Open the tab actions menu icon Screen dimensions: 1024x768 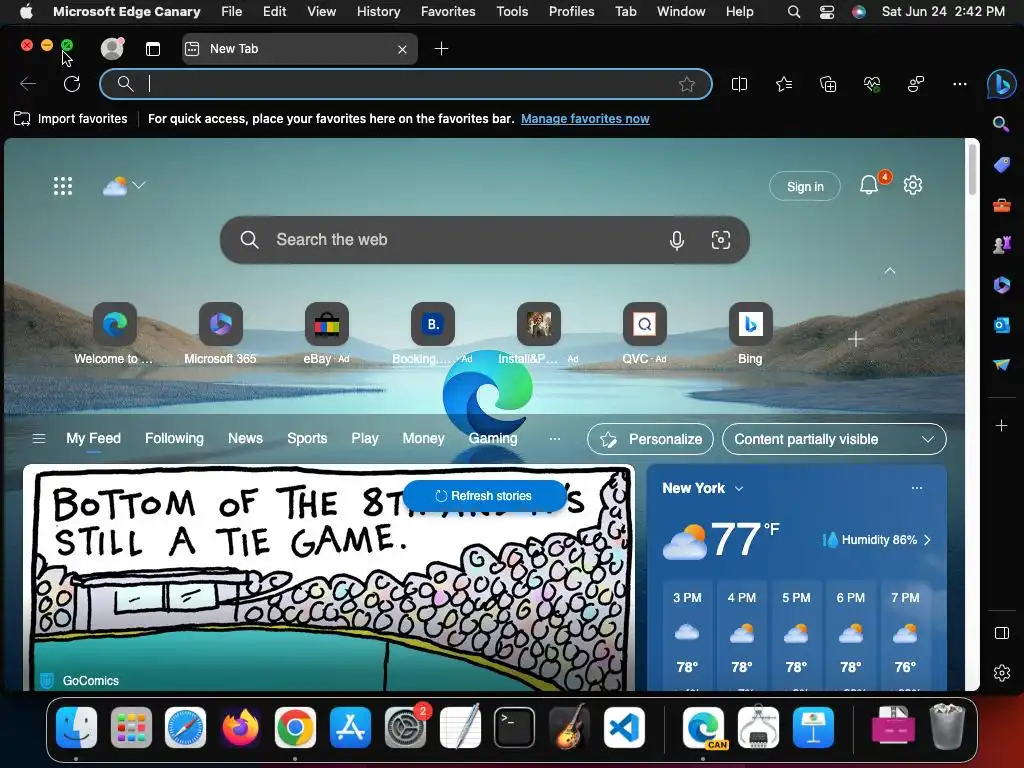click(x=153, y=49)
